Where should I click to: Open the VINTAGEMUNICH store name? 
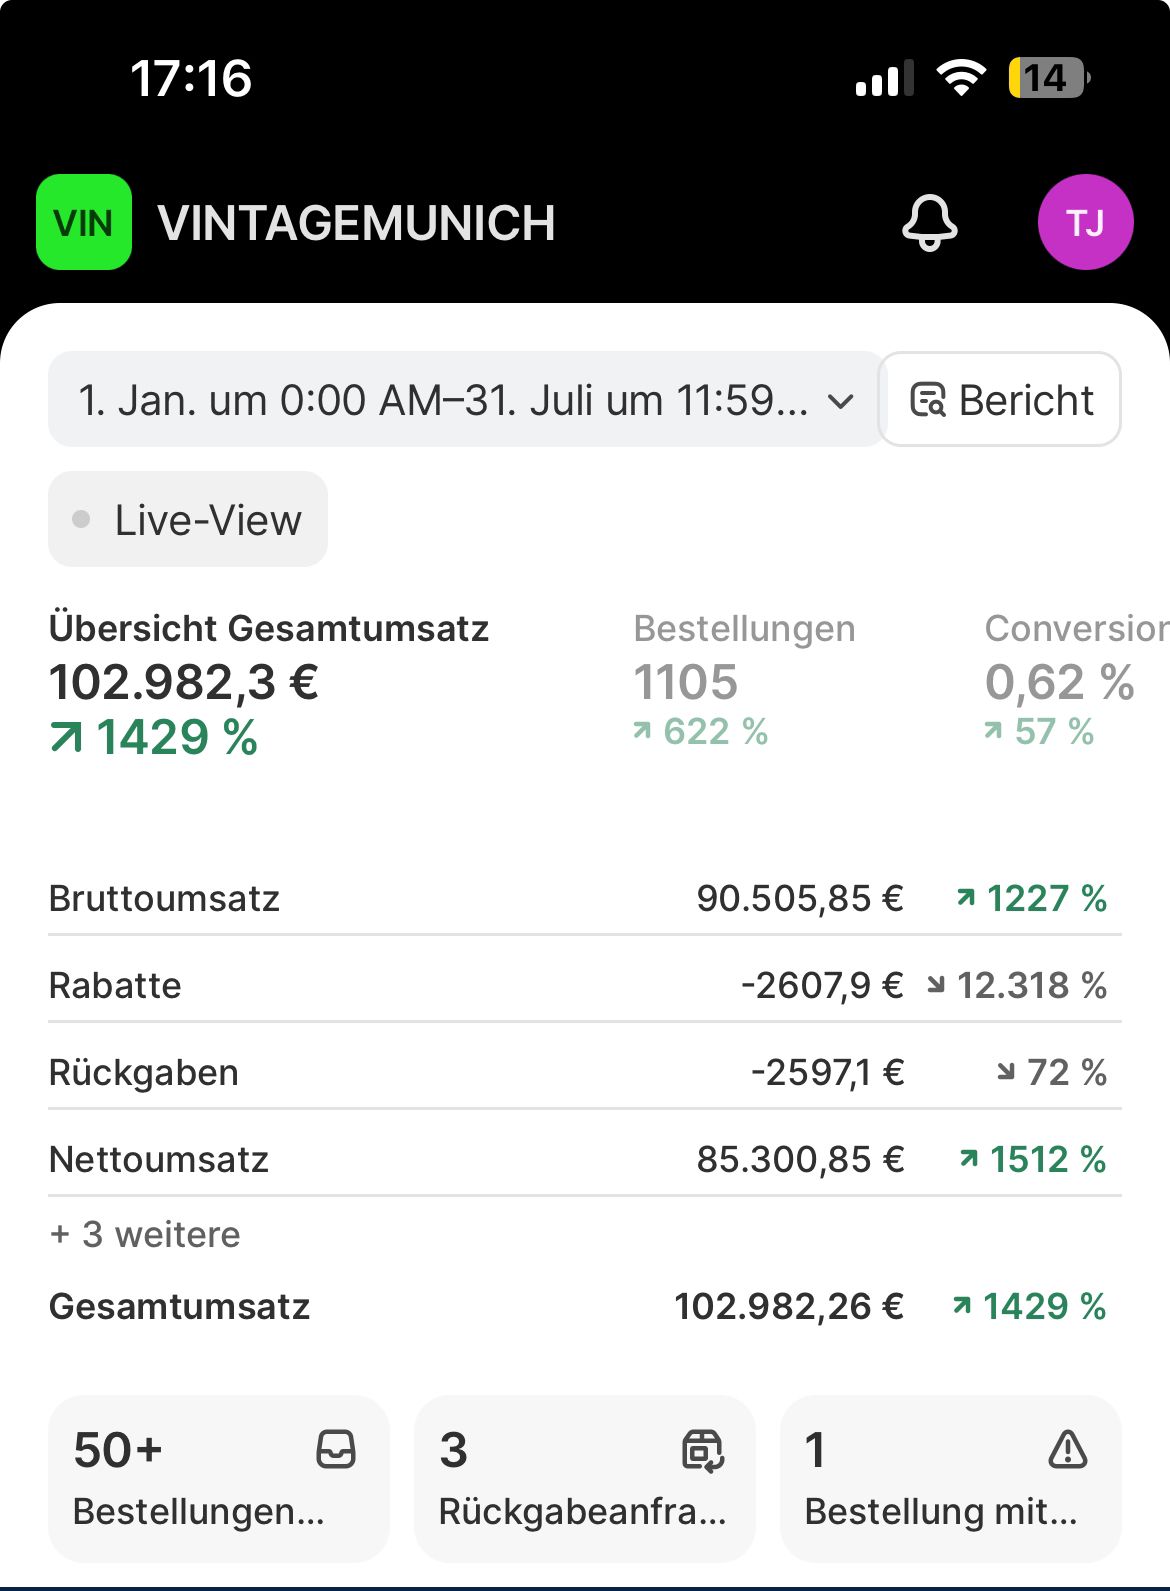(356, 223)
